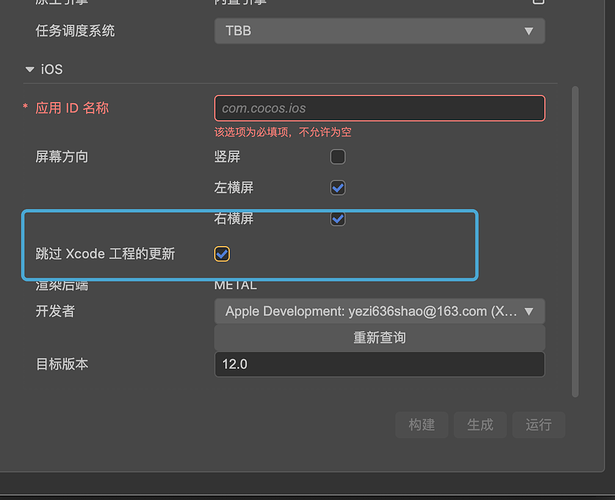Toggle 跳过 Xcode 工程的更新 checkbox

point(222,254)
